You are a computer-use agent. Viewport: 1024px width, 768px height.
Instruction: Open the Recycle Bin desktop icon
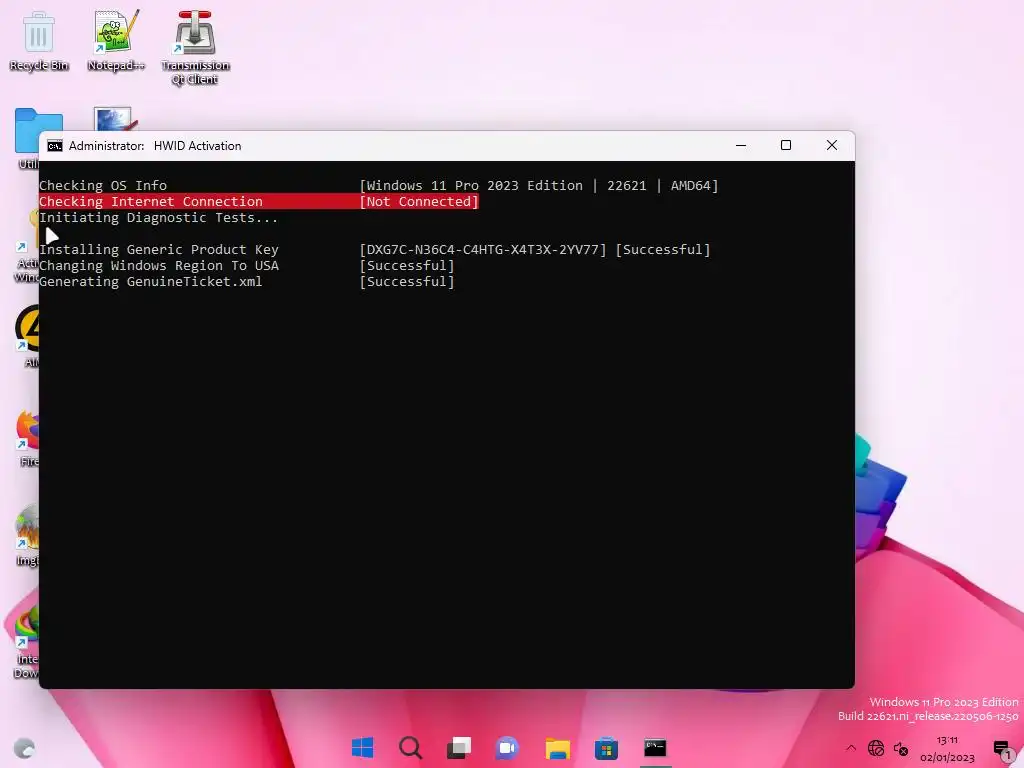pyautogui.click(x=39, y=40)
